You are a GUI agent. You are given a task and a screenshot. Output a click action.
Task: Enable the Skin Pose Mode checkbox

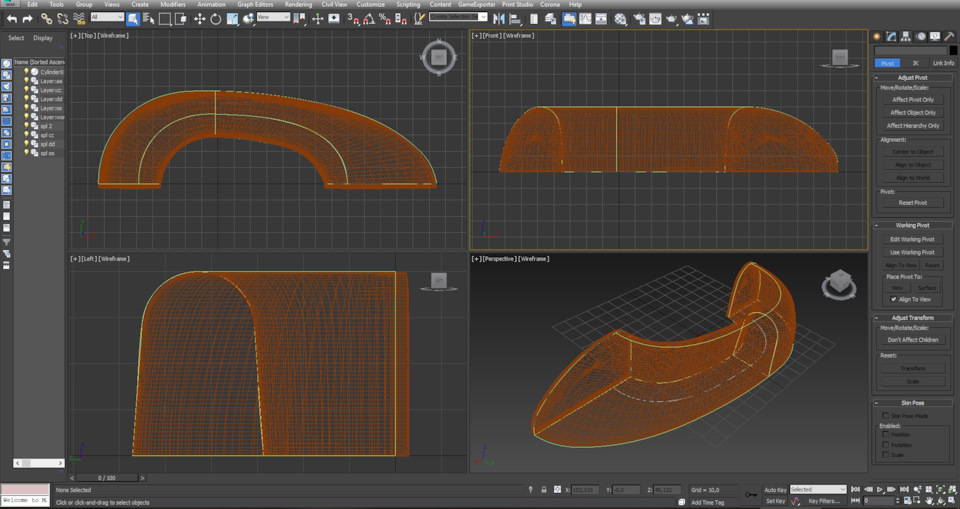(885, 415)
